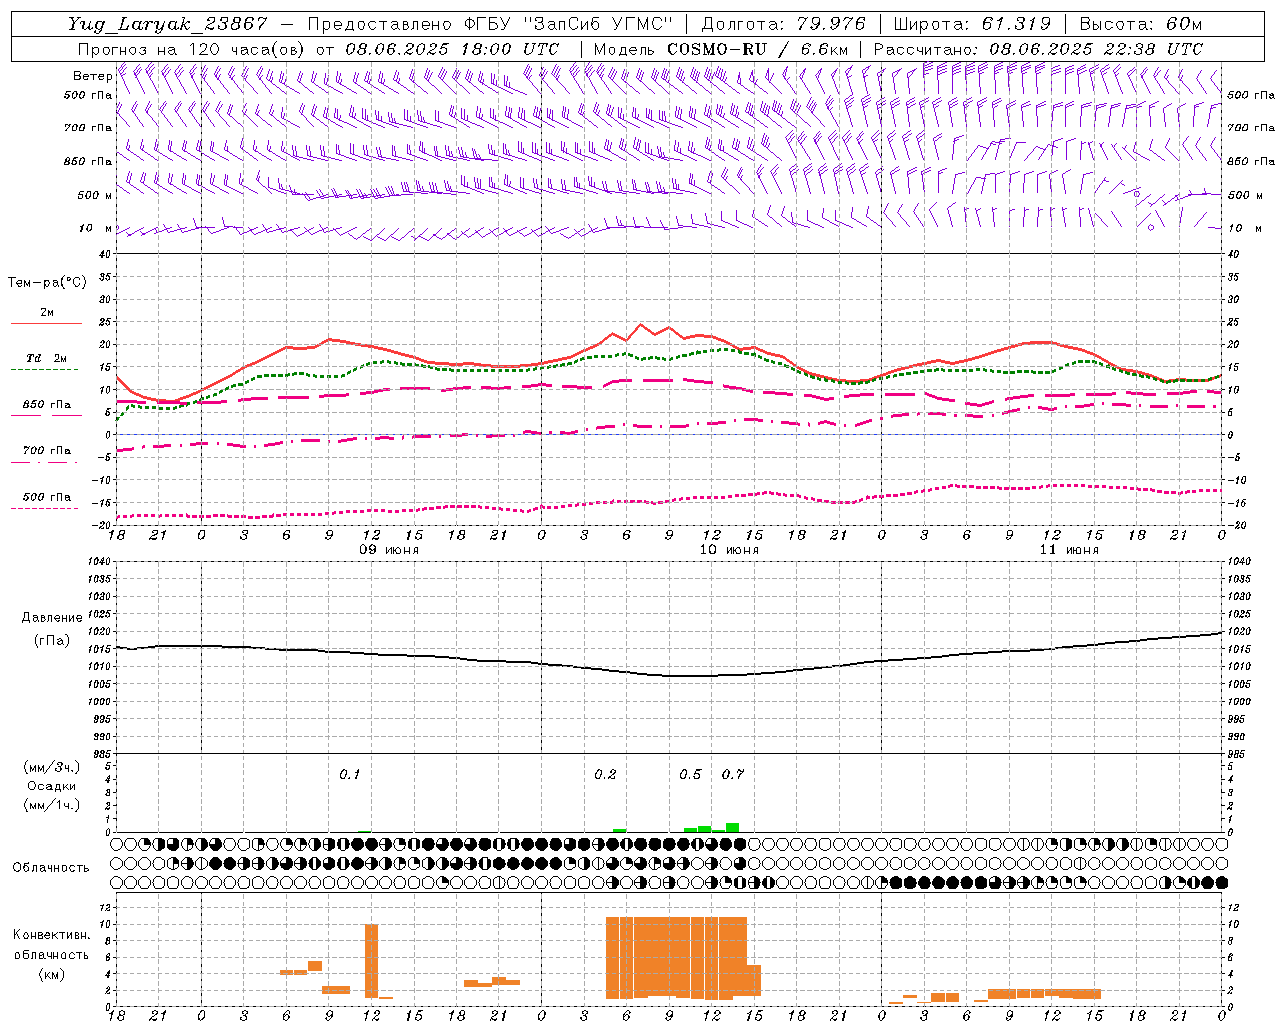This screenshot has width=1280, height=1024.
Task: Click the tall orange bar at 12h on 09 июня
Action: 372,961
